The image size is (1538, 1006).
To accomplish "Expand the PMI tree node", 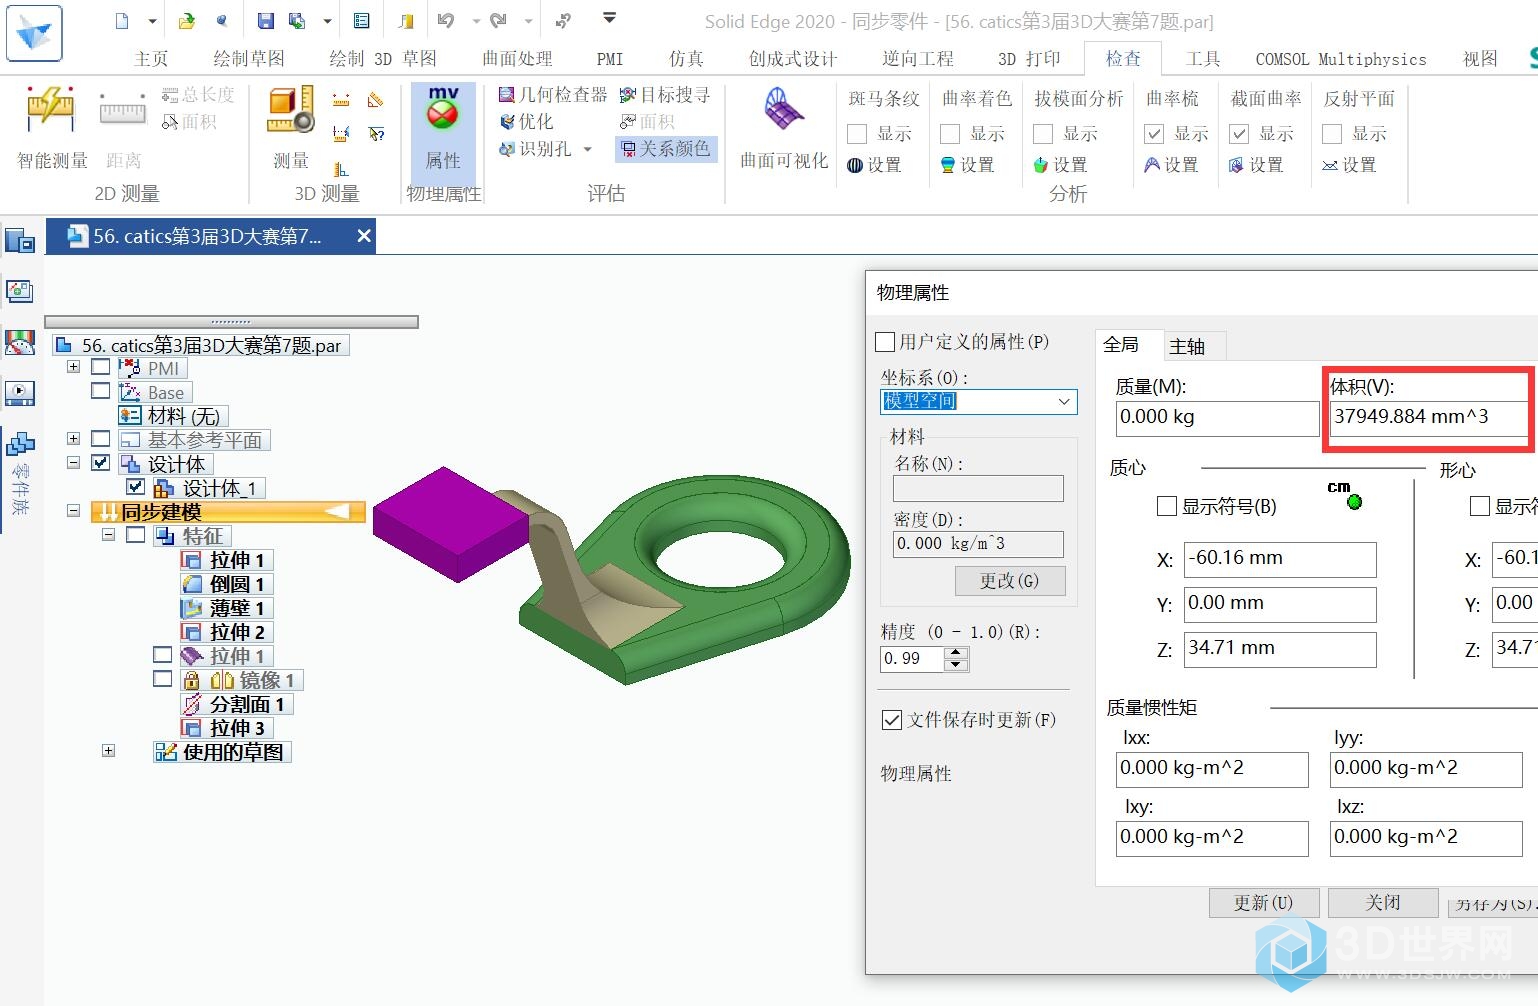I will coord(73,367).
